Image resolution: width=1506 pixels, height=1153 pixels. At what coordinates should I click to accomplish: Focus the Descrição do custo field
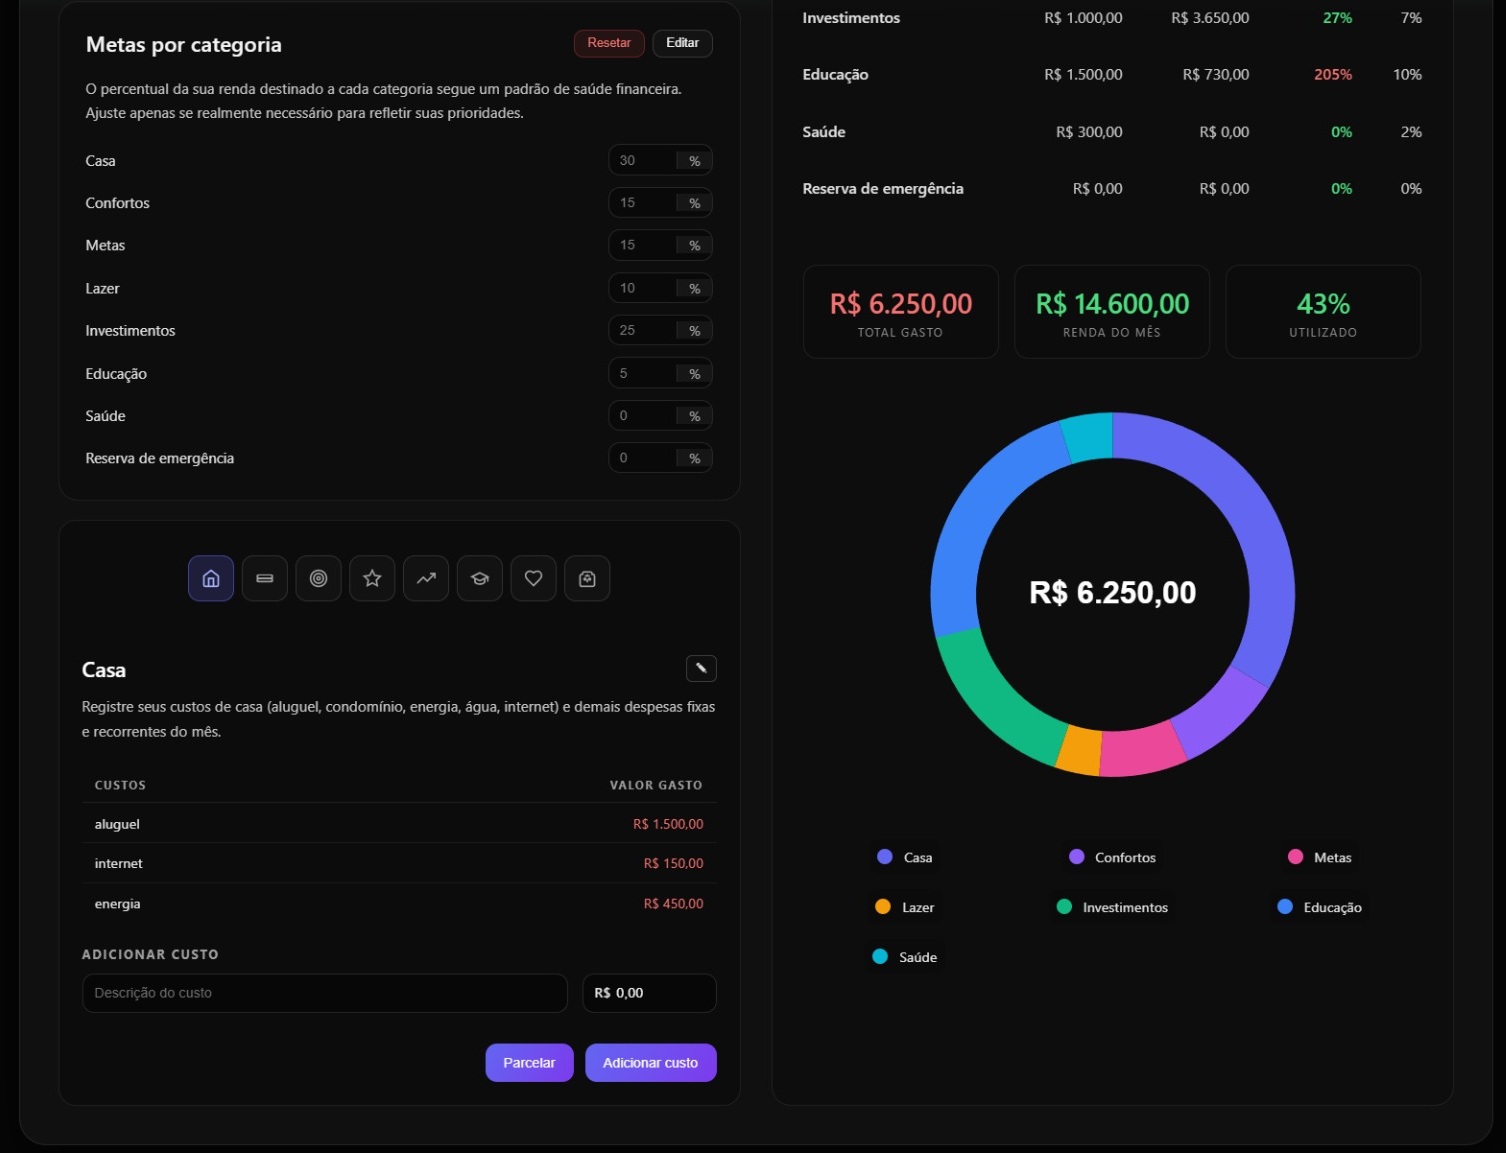coord(324,993)
